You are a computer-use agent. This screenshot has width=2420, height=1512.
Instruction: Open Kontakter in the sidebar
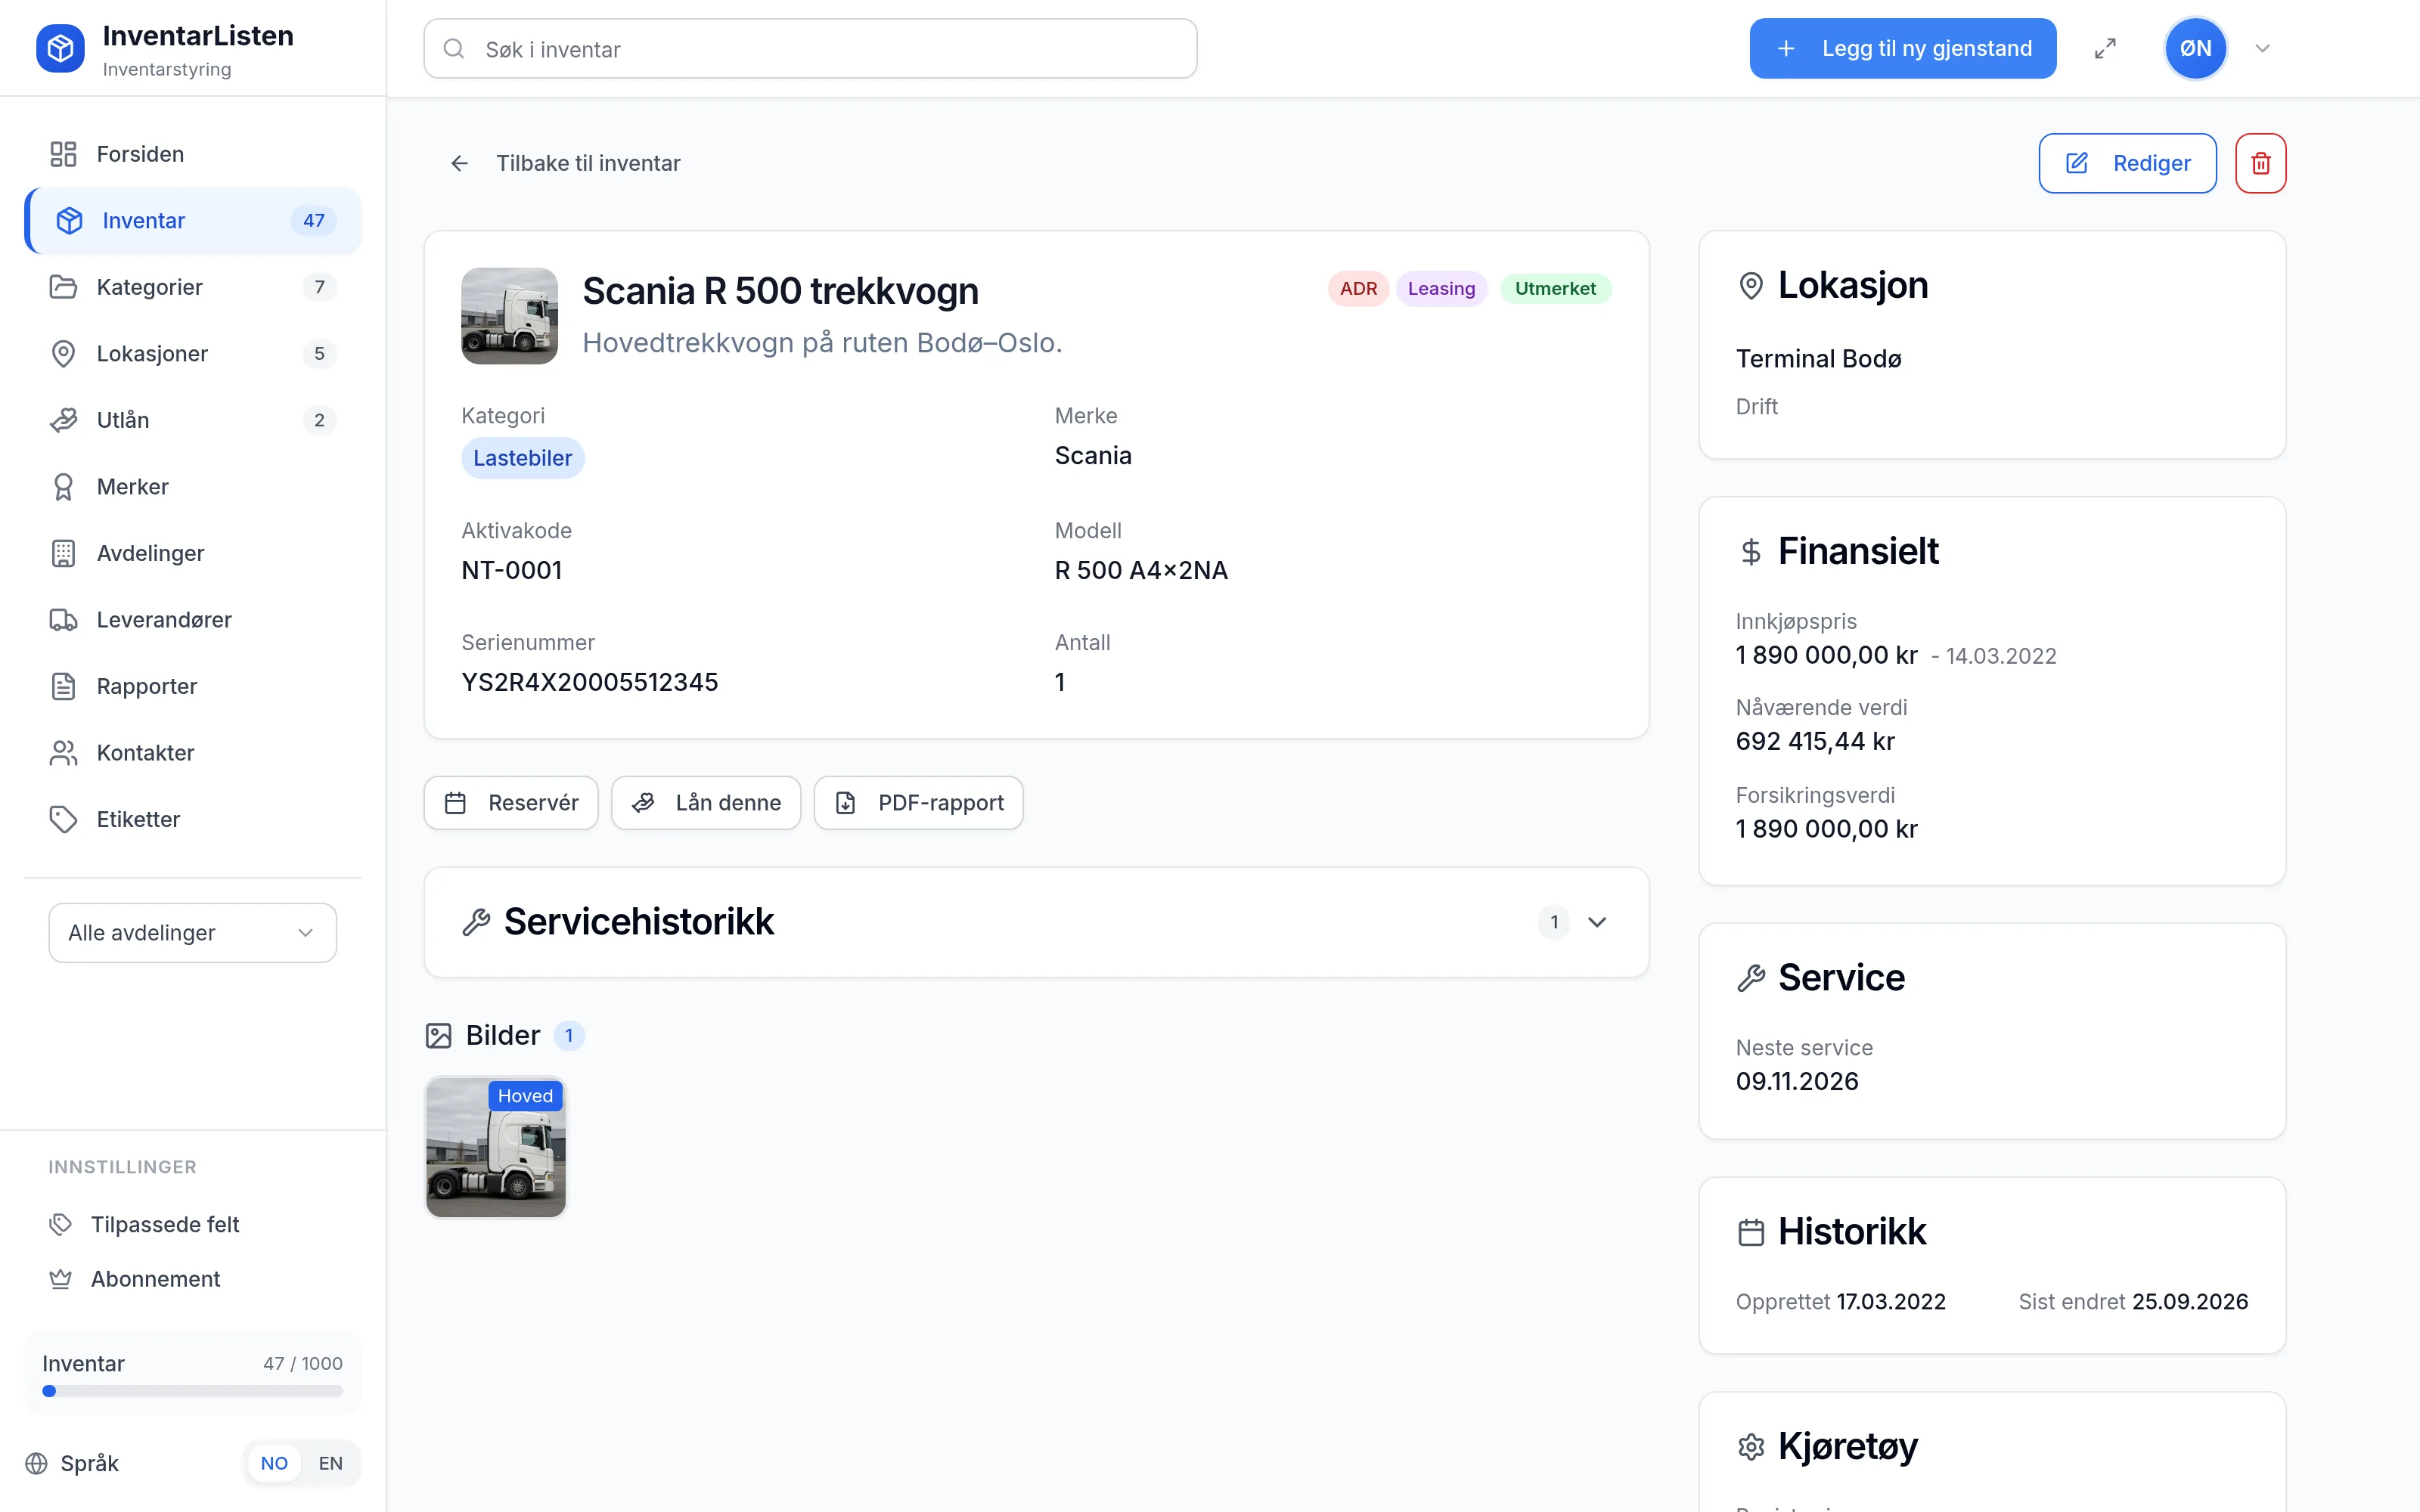192,753
